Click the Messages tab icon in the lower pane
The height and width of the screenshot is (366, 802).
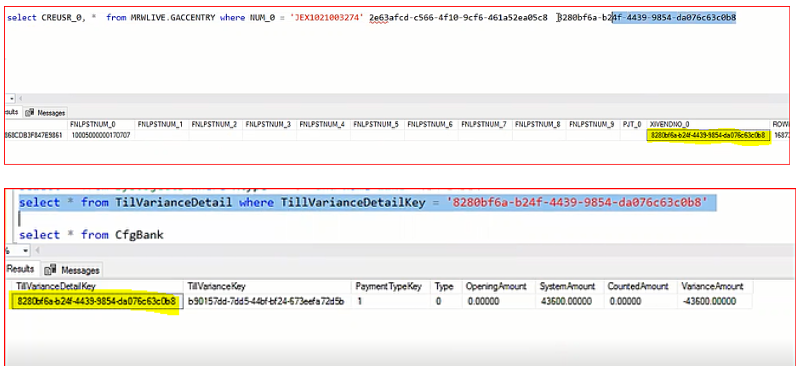point(50,269)
